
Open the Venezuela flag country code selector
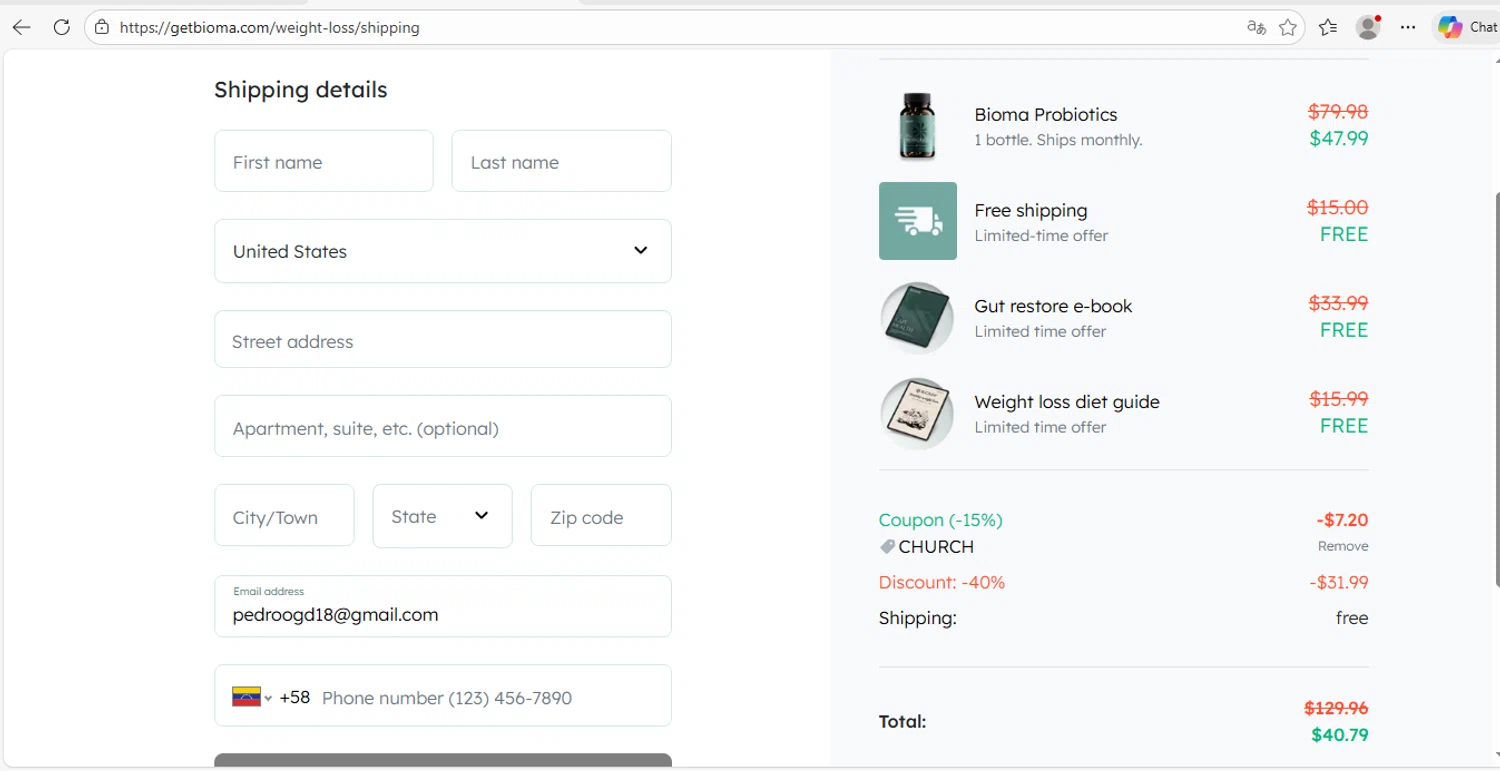[x=252, y=697]
